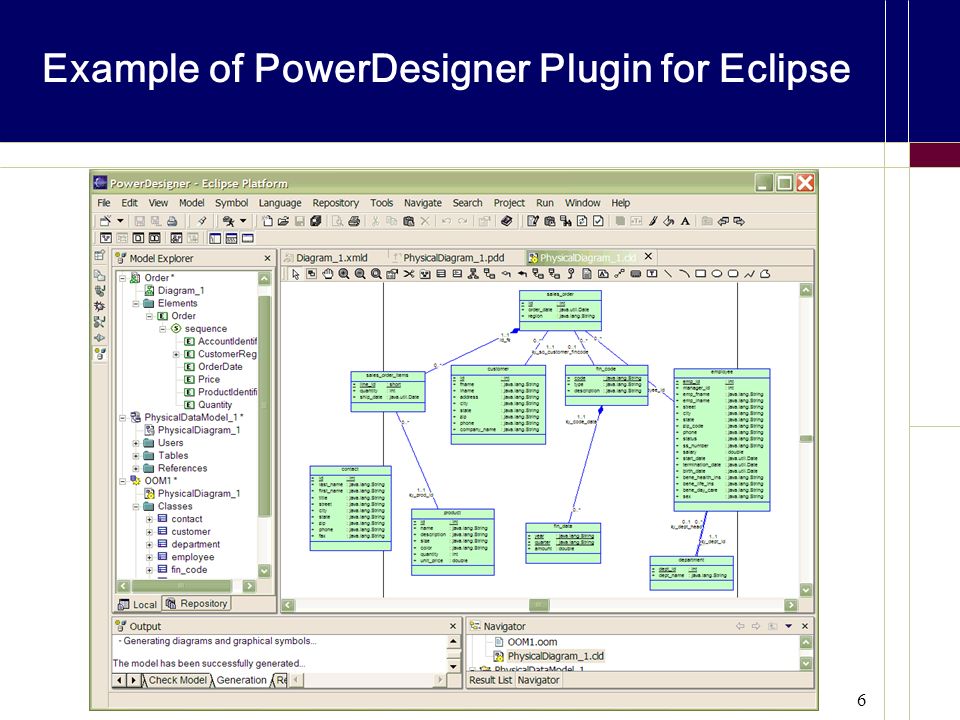Click the Paste clipboard toolbar icon

(408, 221)
